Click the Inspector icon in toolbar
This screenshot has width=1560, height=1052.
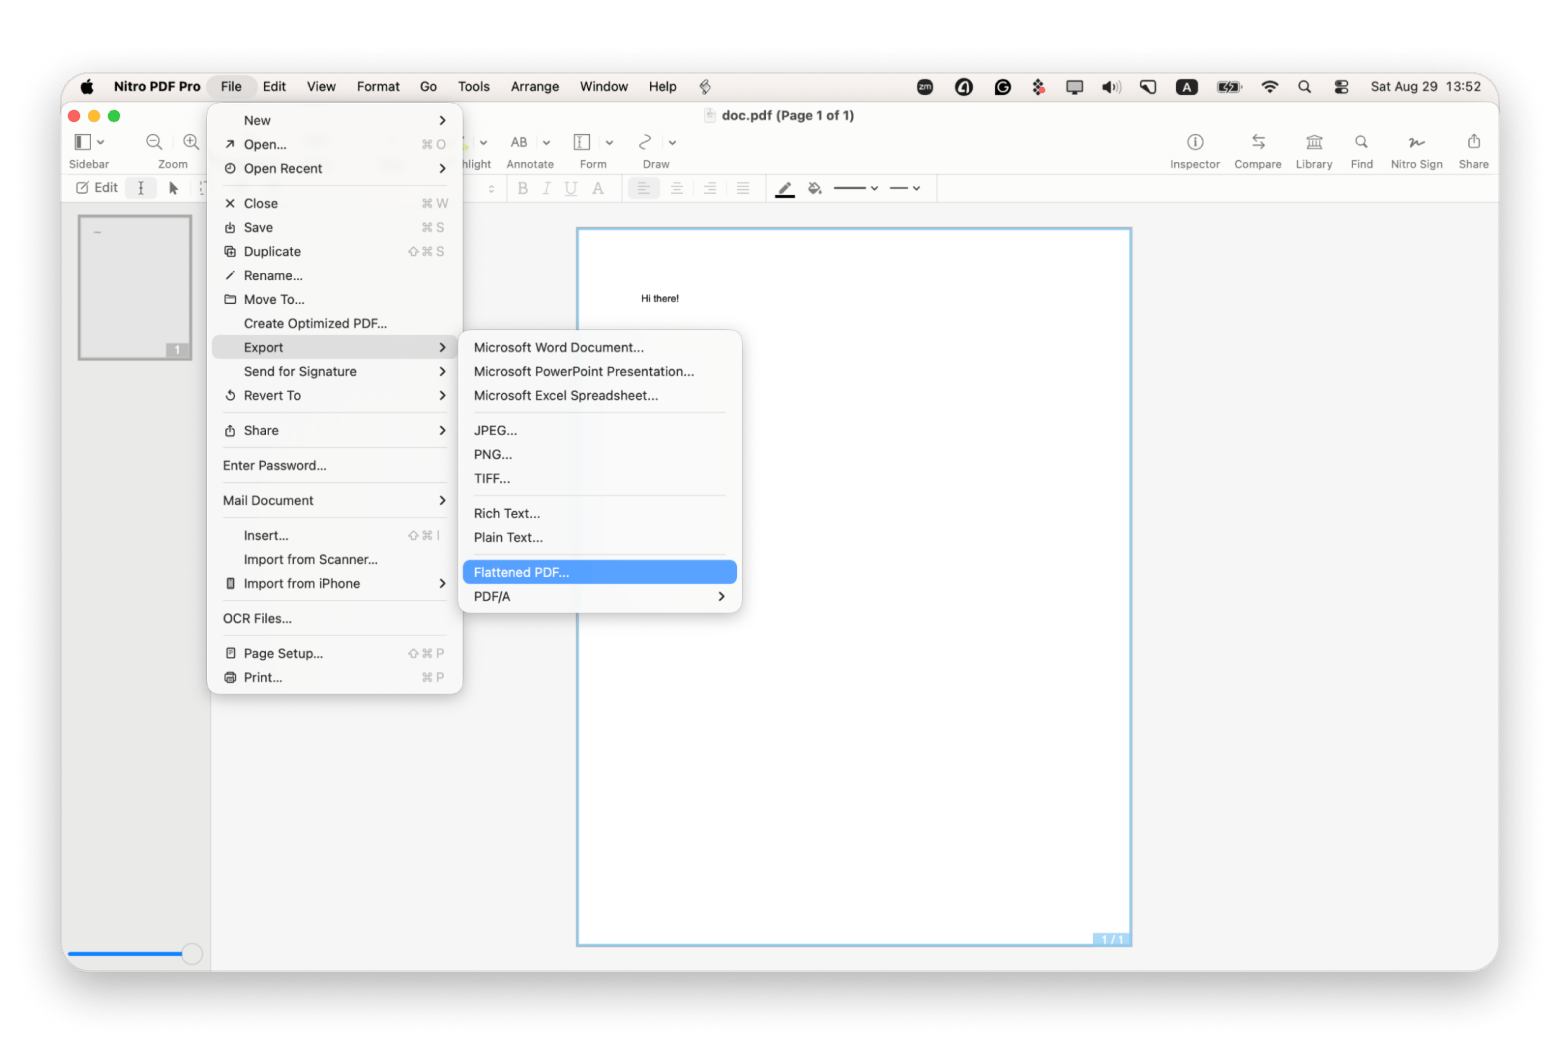1195,142
